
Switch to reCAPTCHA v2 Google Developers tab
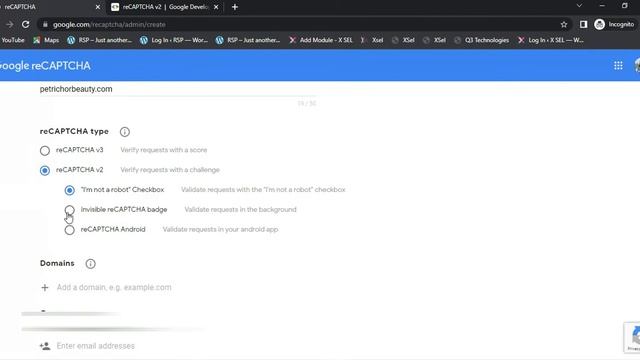pos(165,7)
